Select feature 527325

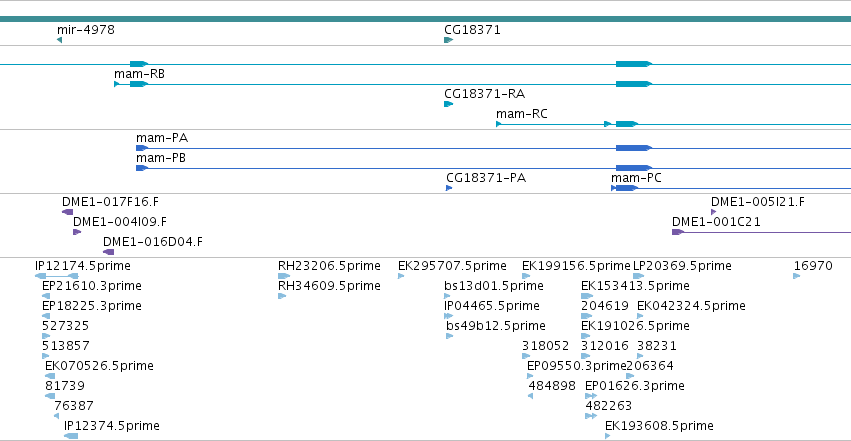pyautogui.click(x=65, y=326)
